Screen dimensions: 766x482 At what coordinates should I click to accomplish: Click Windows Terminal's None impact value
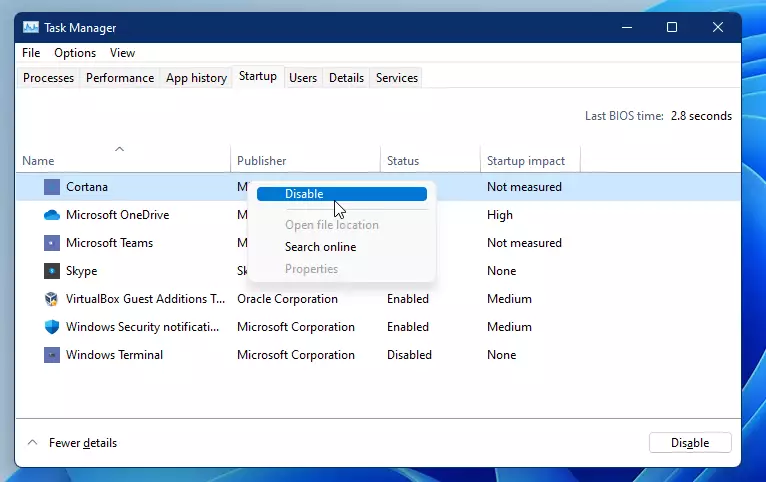[501, 355]
